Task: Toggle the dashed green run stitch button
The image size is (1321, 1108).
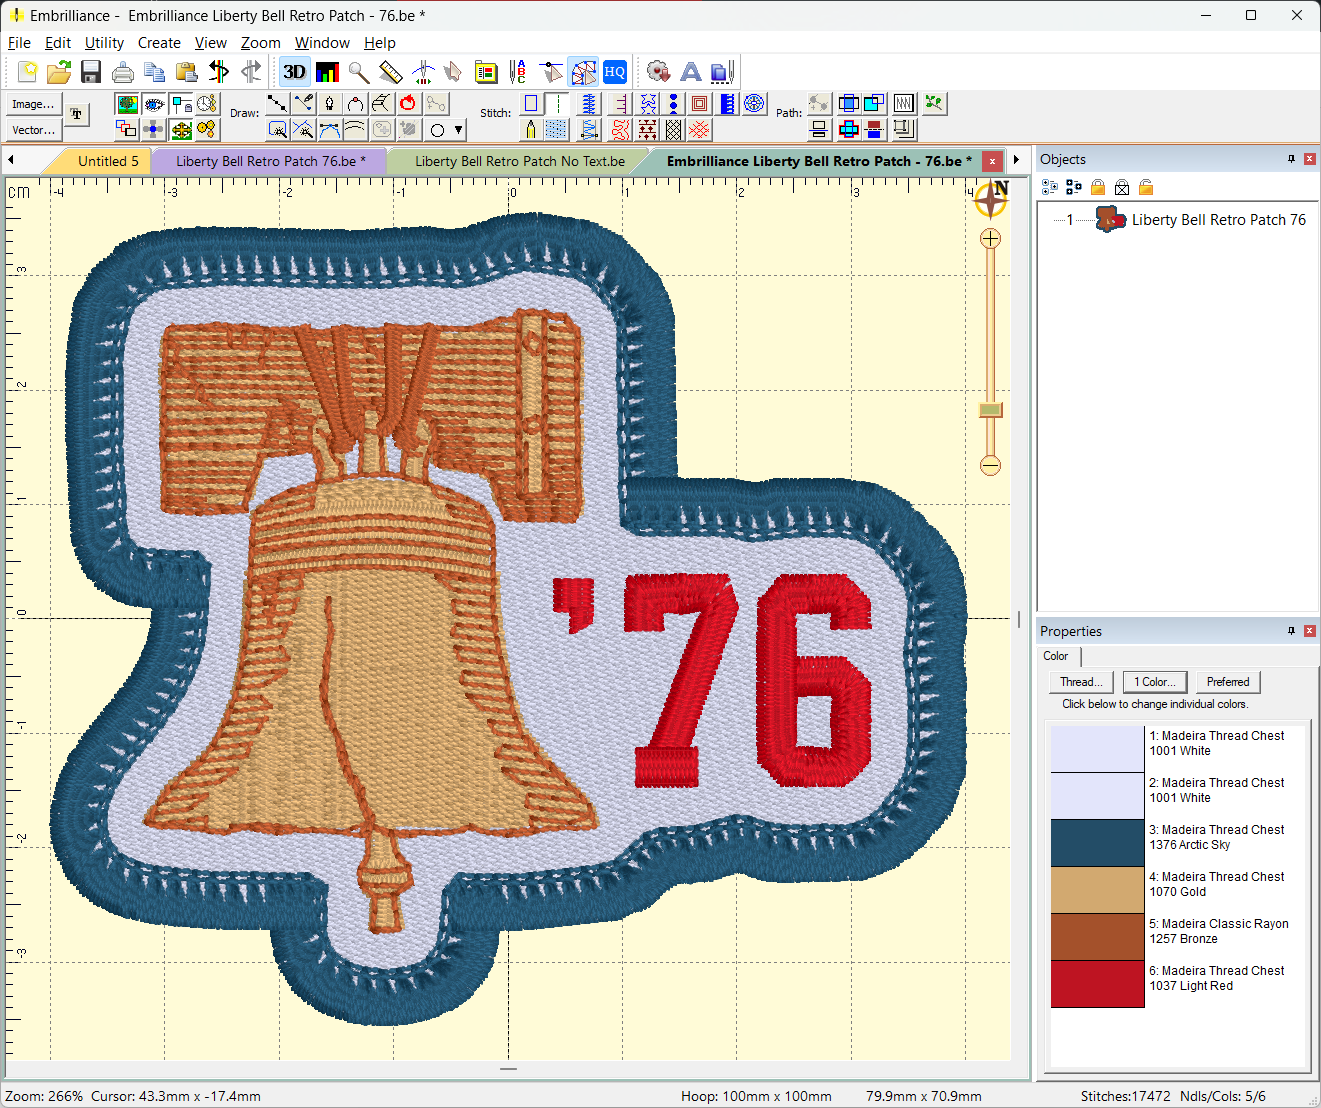Action: coord(557,104)
